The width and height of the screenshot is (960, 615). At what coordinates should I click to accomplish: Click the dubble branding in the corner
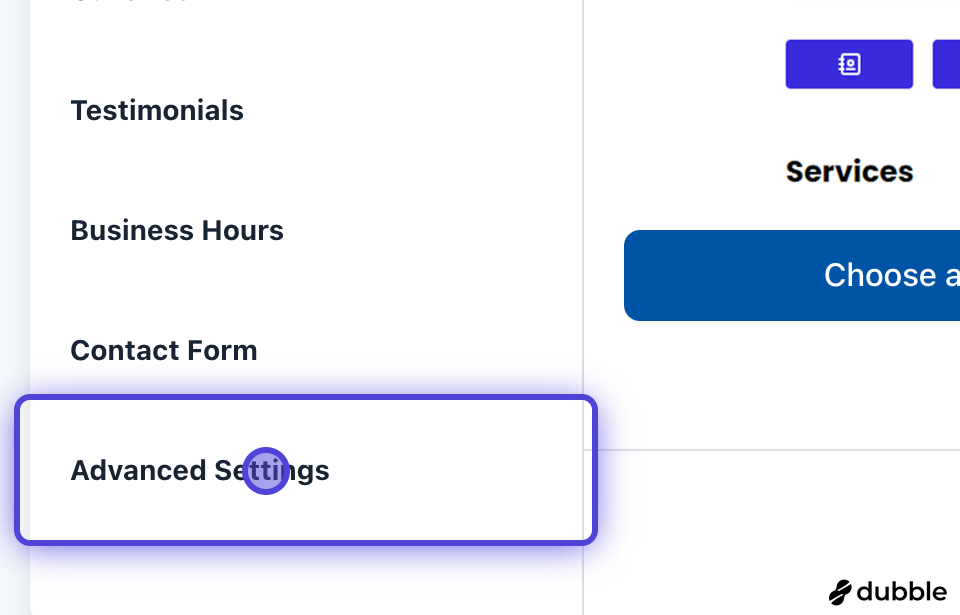point(887,592)
